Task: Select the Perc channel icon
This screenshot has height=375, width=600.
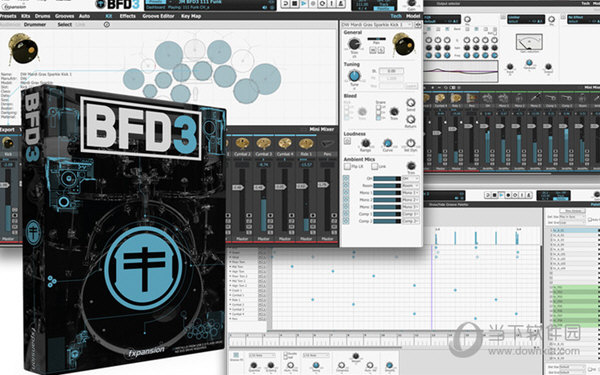Action: 327,143
